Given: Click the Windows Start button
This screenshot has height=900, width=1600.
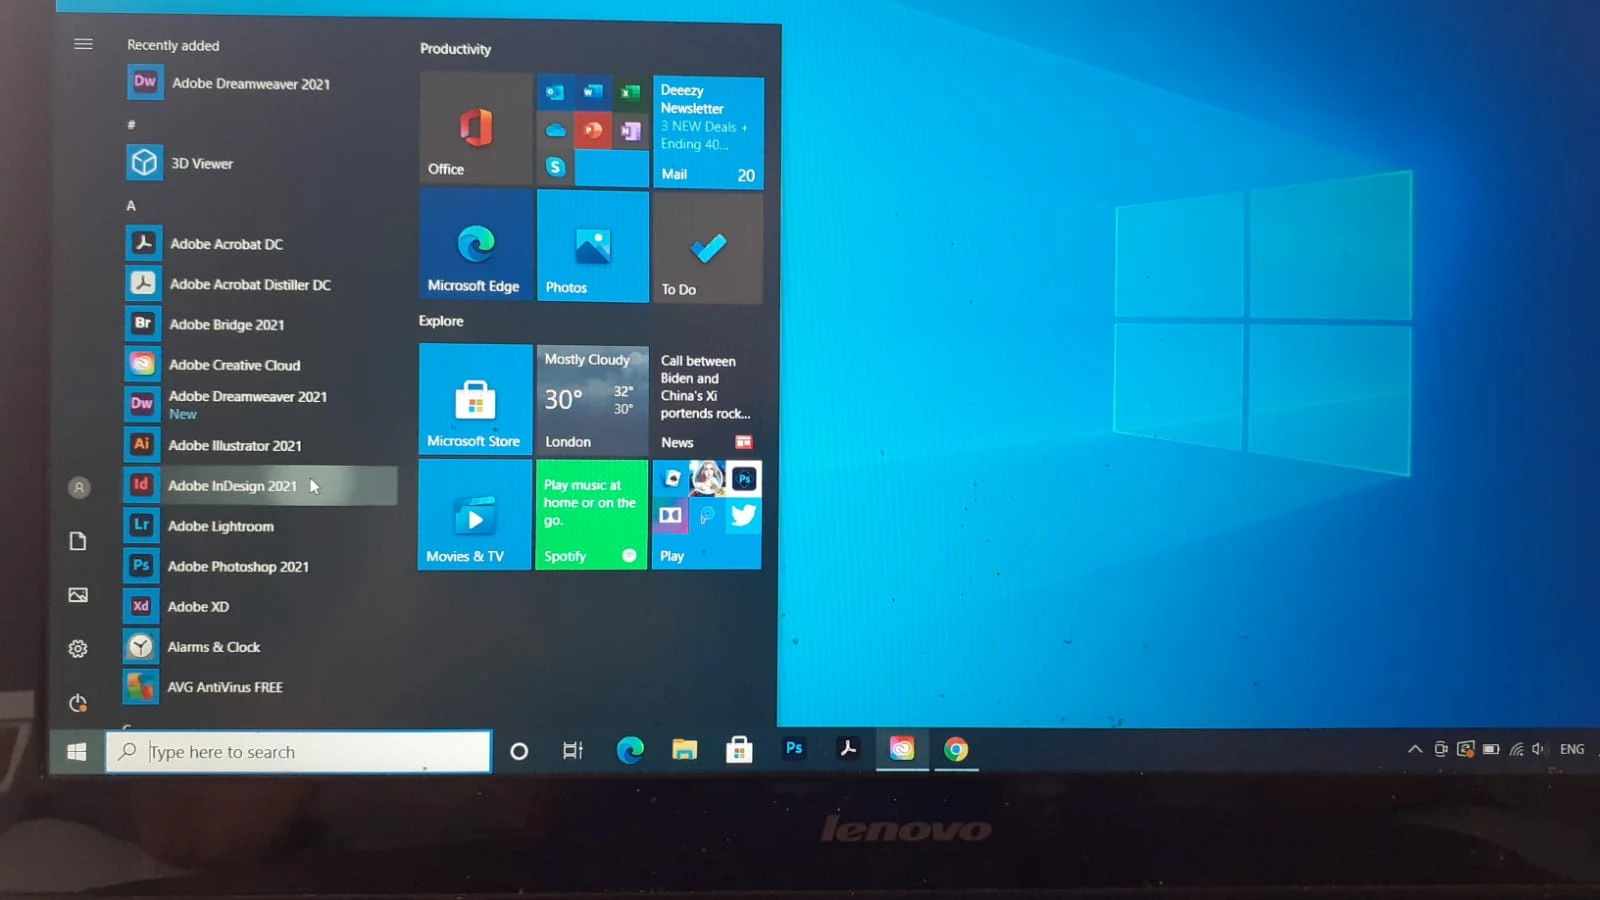Looking at the screenshot, I should coord(77,752).
